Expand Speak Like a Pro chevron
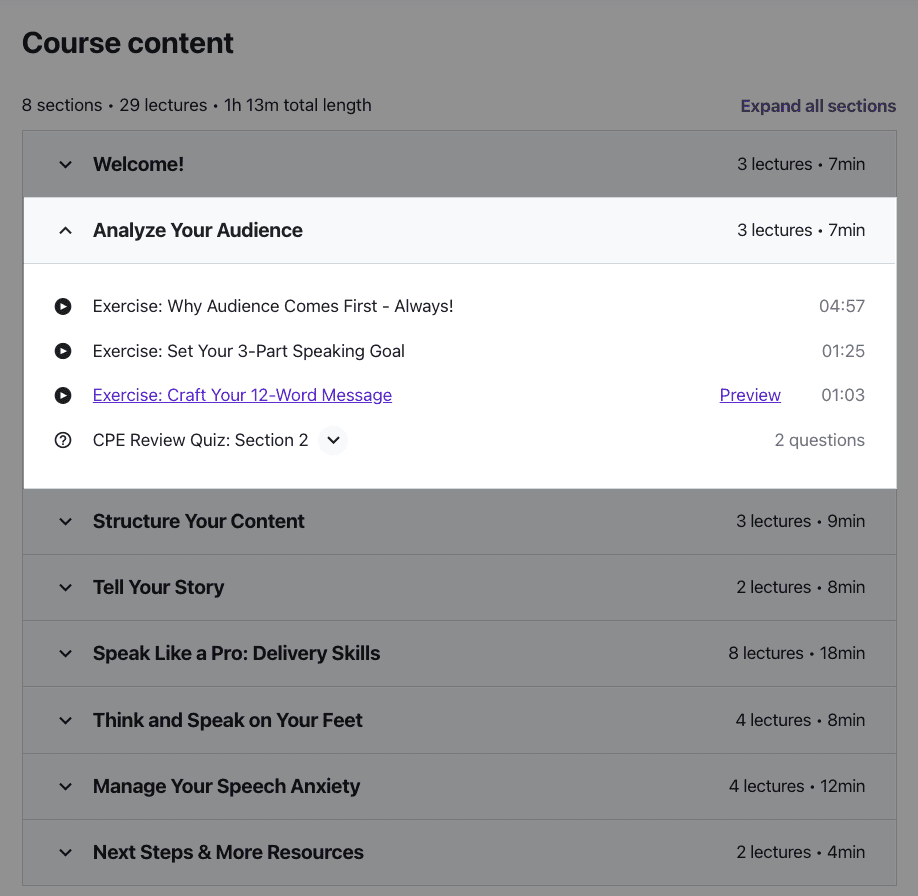 point(66,654)
